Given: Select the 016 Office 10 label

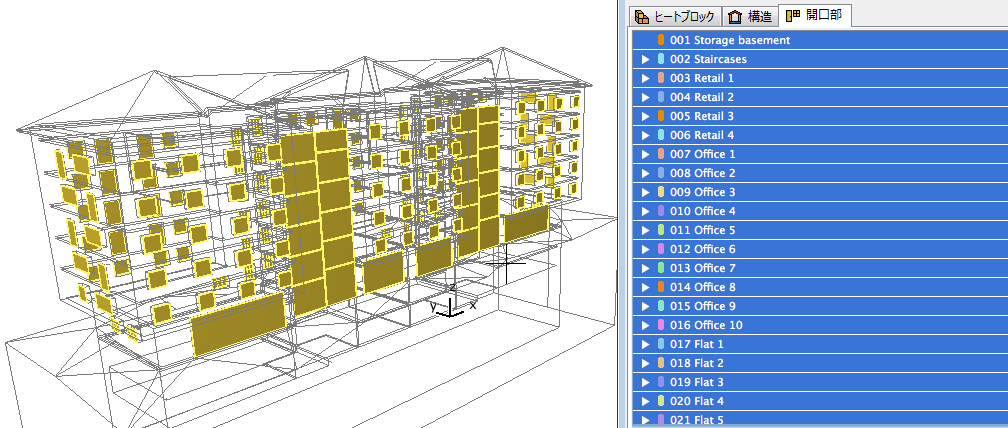Looking at the screenshot, I should click(x=706, y=325).
